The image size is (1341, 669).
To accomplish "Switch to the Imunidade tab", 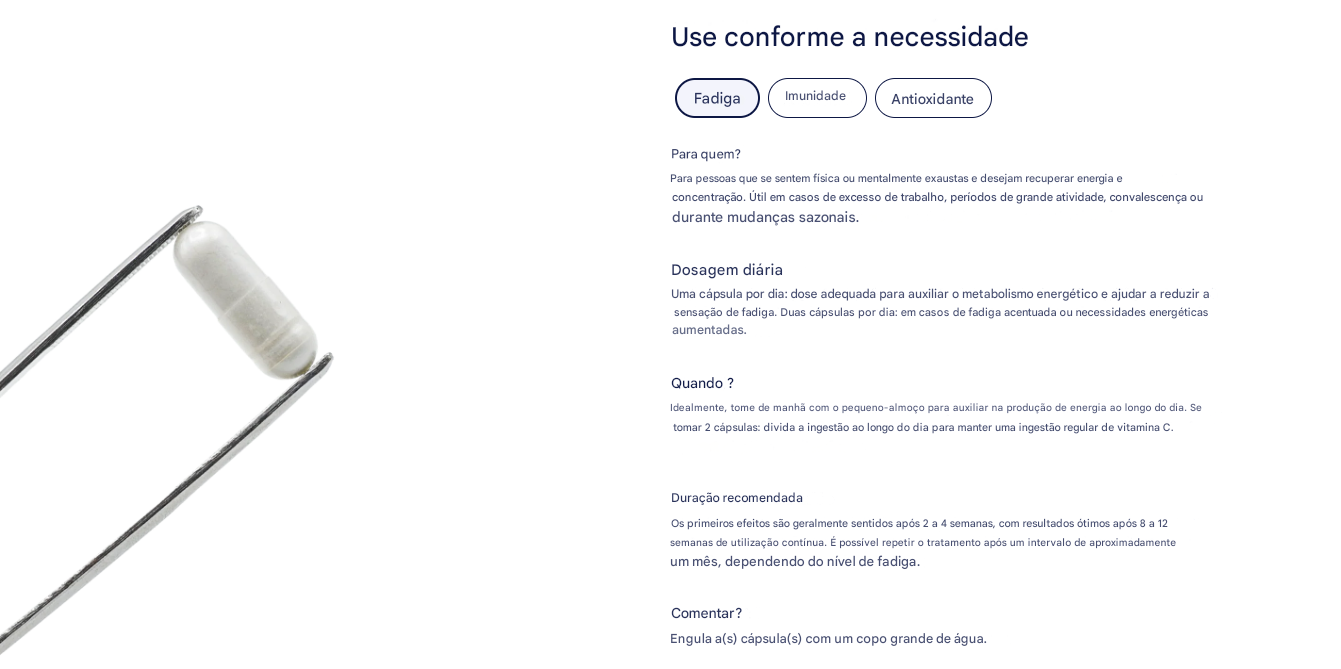I will pyautogui.click(x=816, y=97).
